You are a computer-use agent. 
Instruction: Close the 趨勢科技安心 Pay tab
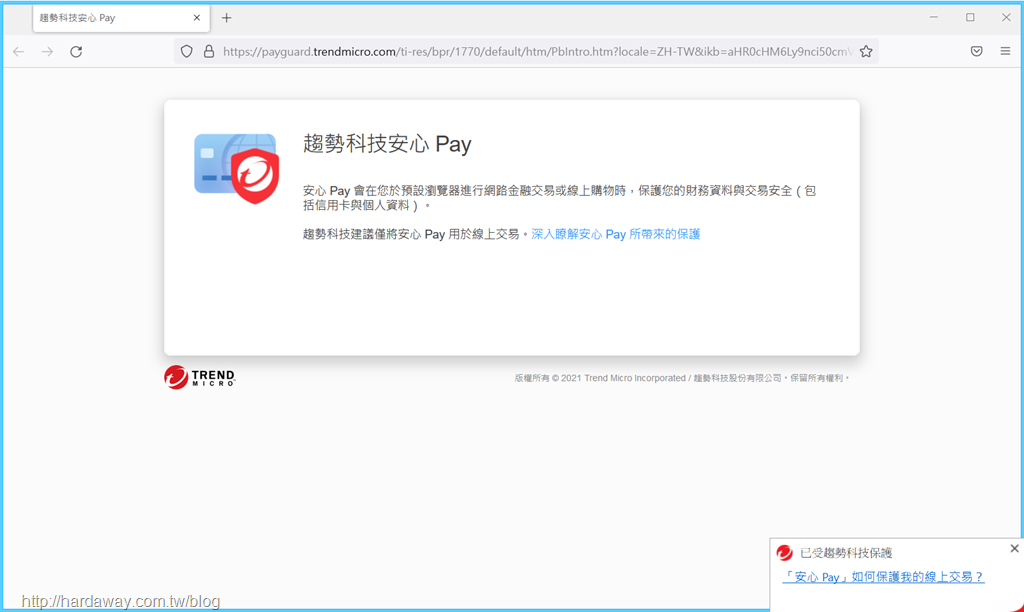(x=197, y=18)
